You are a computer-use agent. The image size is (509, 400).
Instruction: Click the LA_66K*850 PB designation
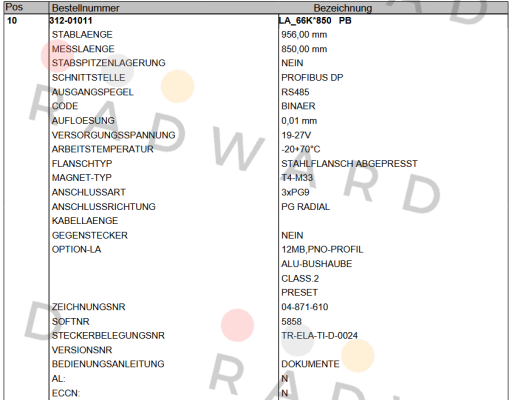tap(315, 21)
